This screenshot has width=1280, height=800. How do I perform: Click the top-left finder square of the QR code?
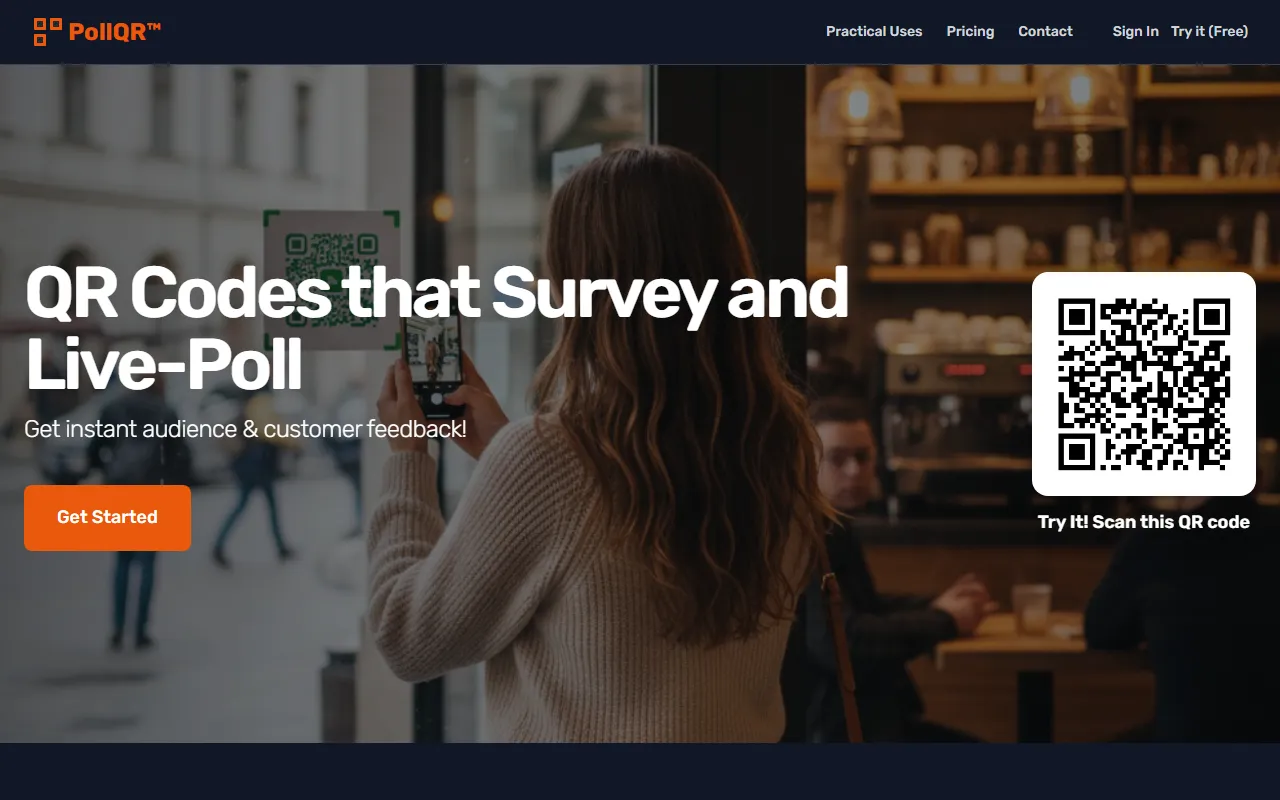pyautogui.click(x=1076, y=317)
